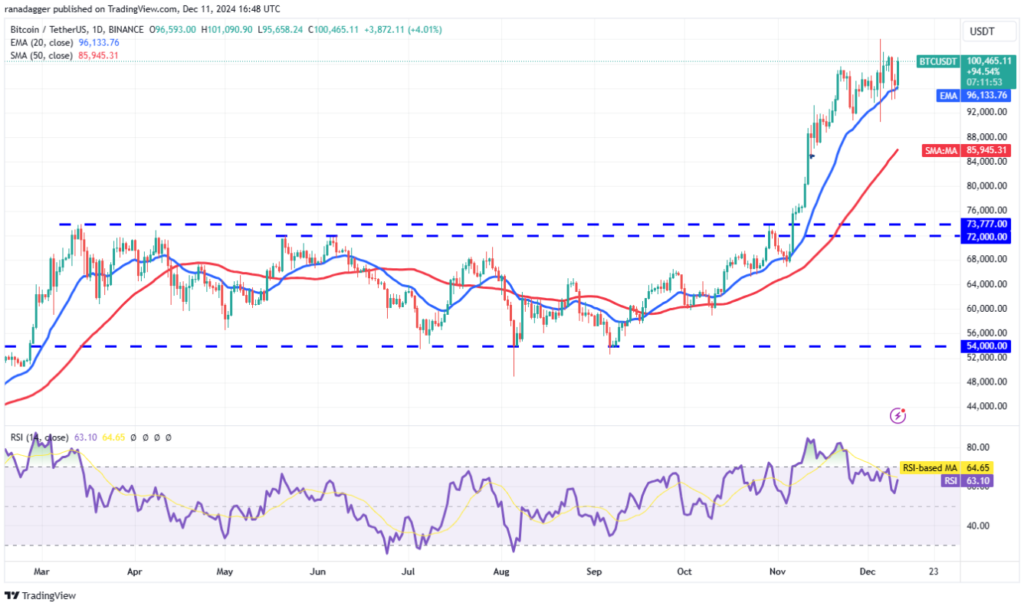
Task: Expand the RSI (14, close) indicator legend
Action: (x=42, y=437)
